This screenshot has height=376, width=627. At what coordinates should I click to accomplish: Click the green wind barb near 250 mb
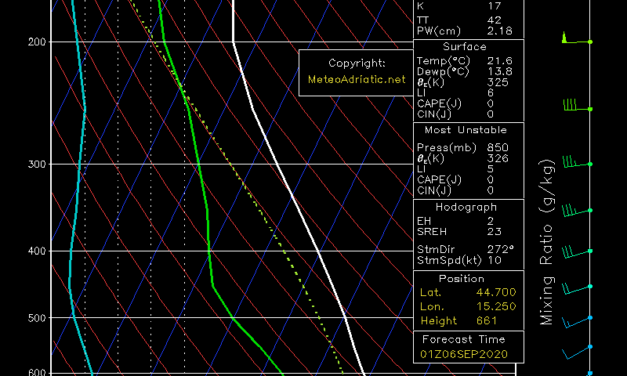coord(577,105)
